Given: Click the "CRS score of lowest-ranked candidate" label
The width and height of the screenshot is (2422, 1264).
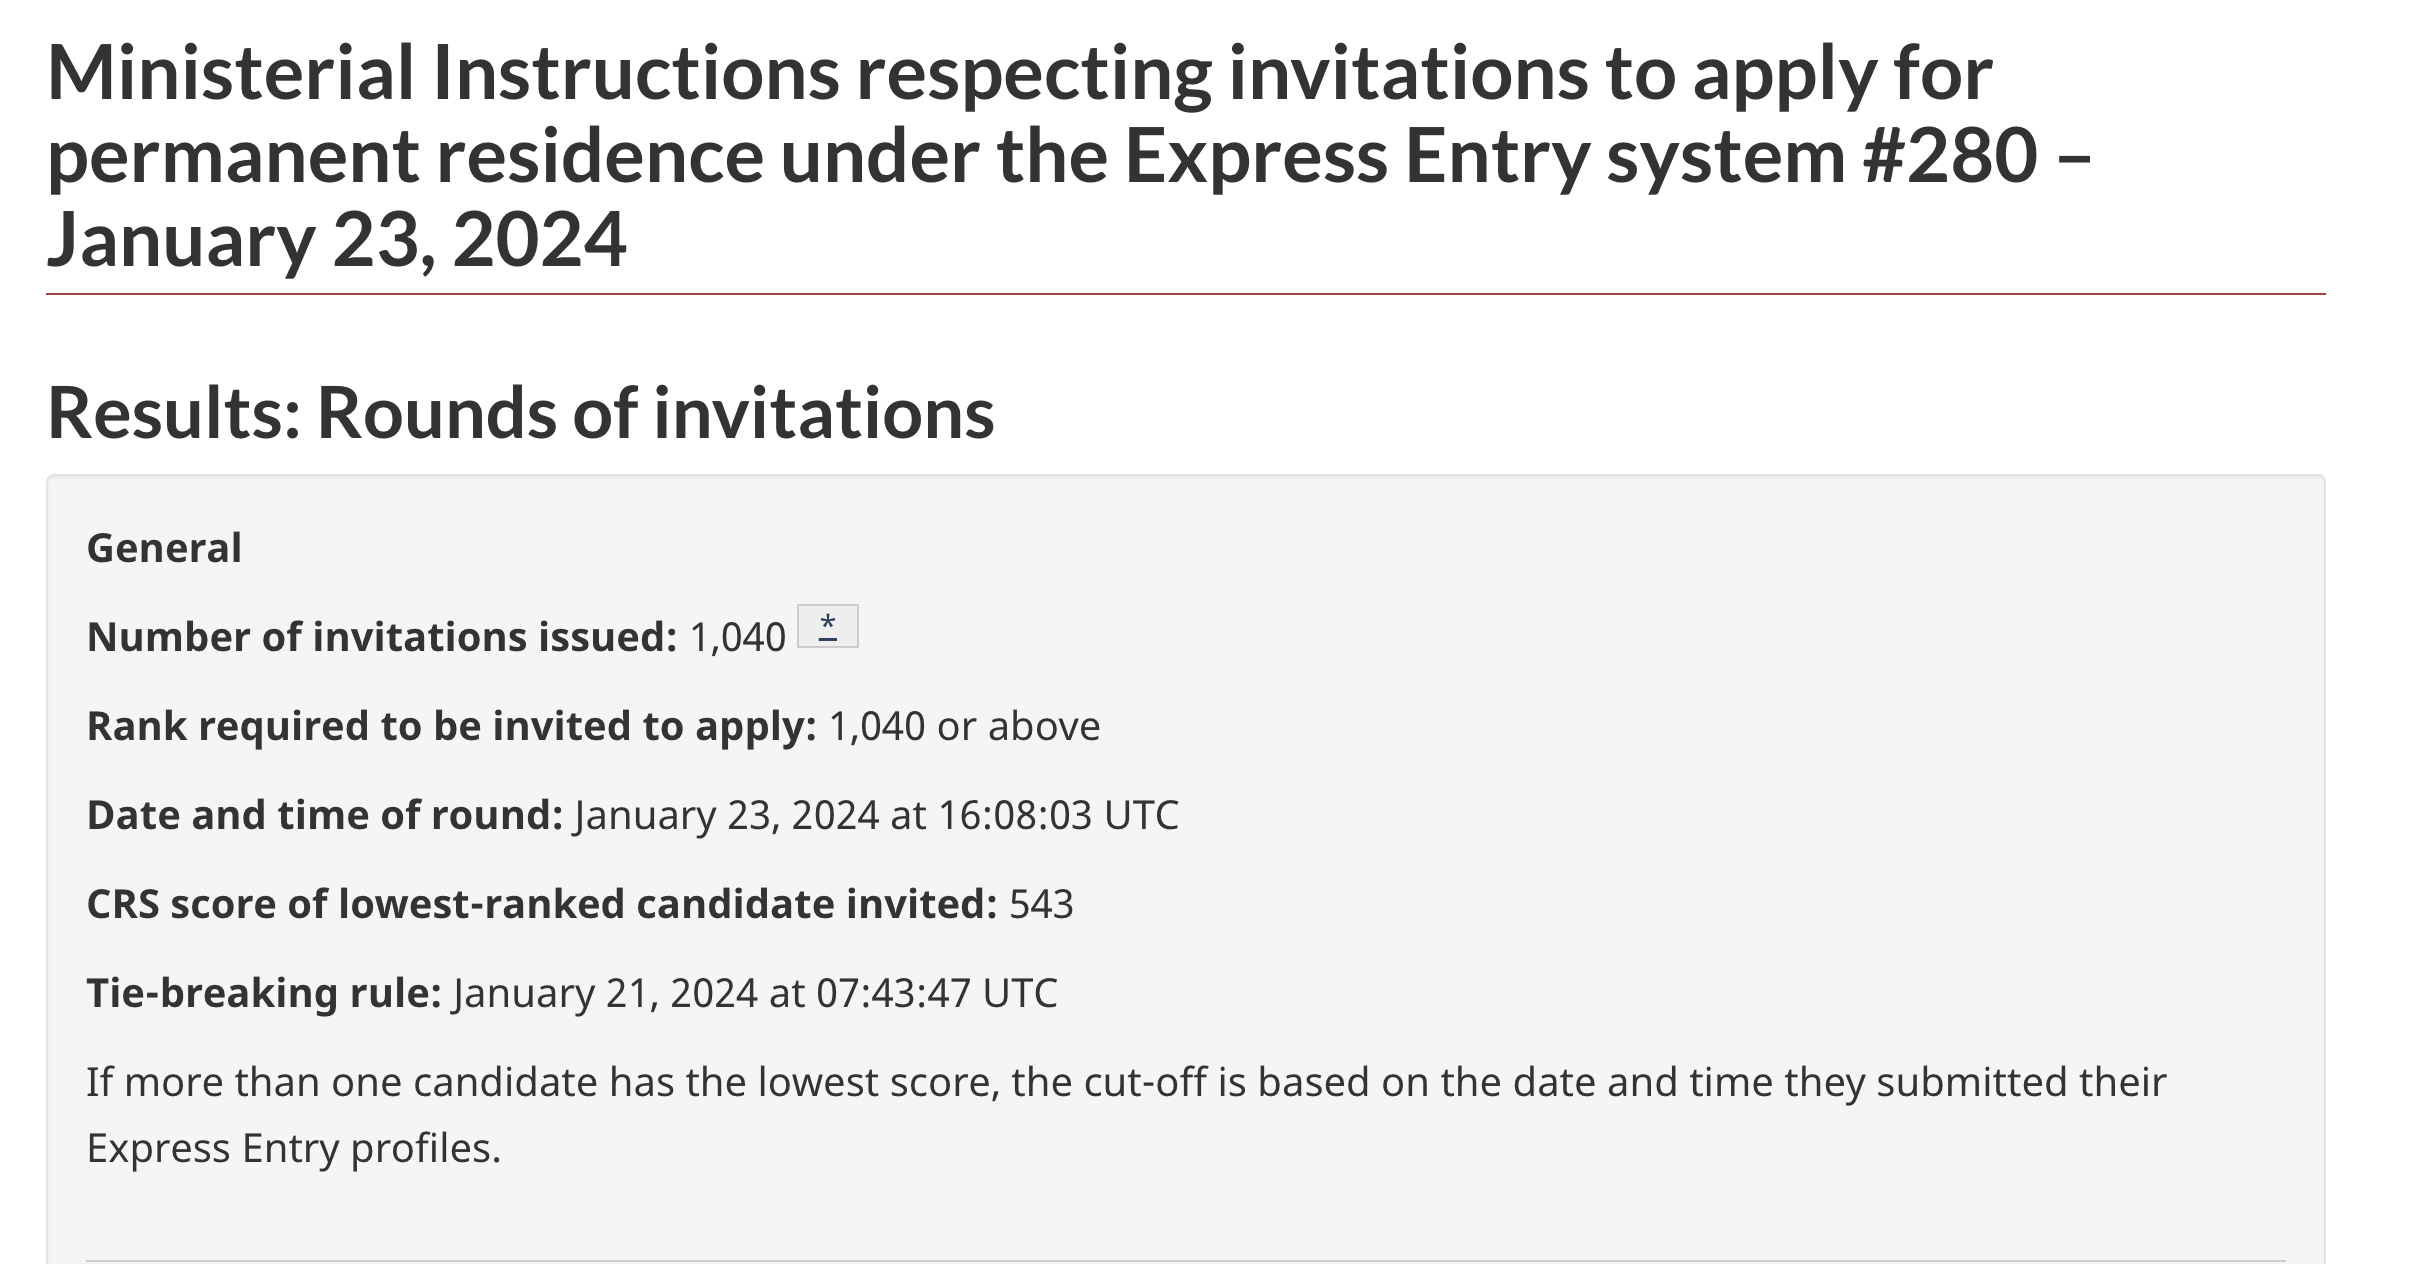Looking at the screenshot, I should [x=542, y=904].
